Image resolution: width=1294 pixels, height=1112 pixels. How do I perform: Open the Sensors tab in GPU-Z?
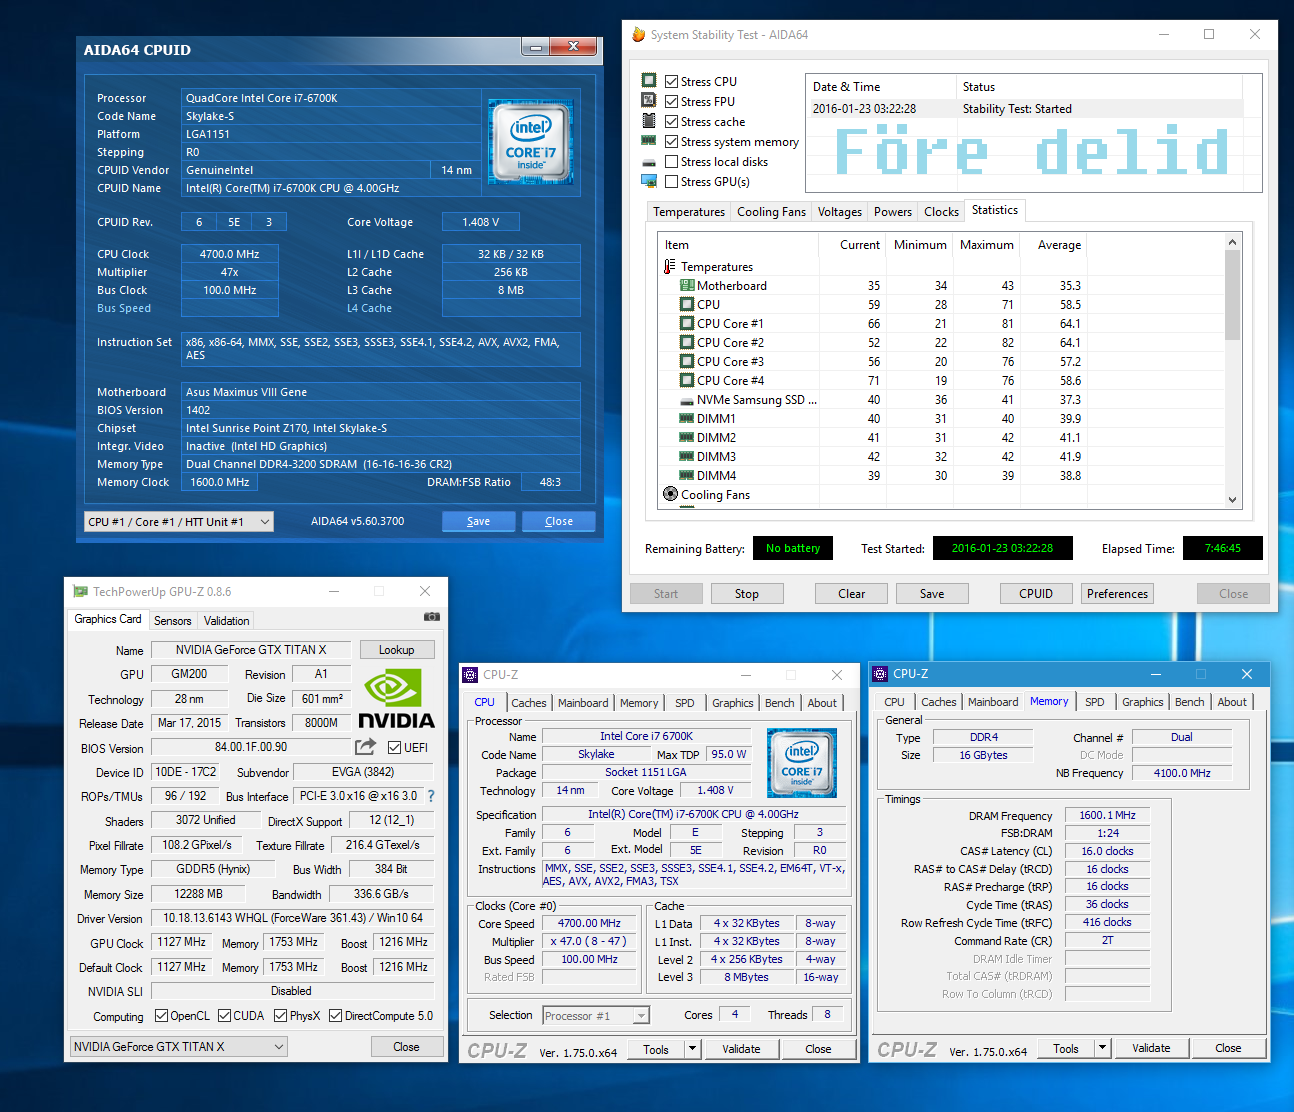click(x=172, y=621)
